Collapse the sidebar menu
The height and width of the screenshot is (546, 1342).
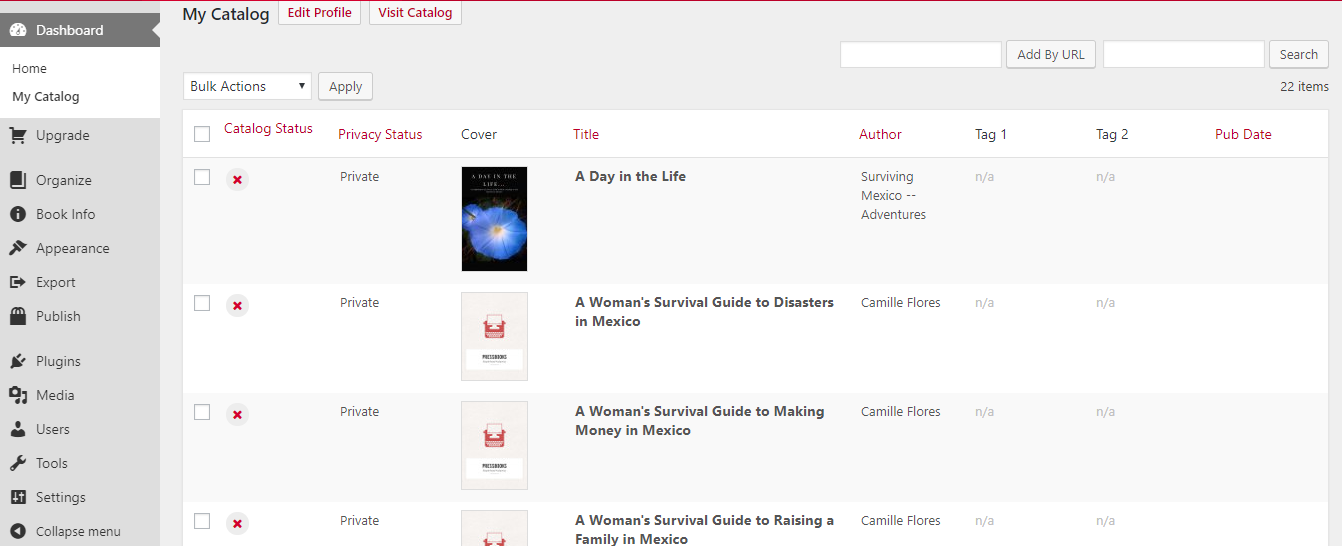66,531
